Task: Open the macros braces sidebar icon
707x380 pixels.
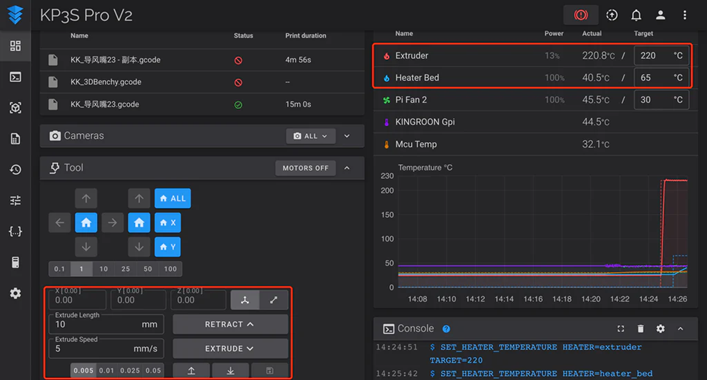Action: click(x=15, y=231)
